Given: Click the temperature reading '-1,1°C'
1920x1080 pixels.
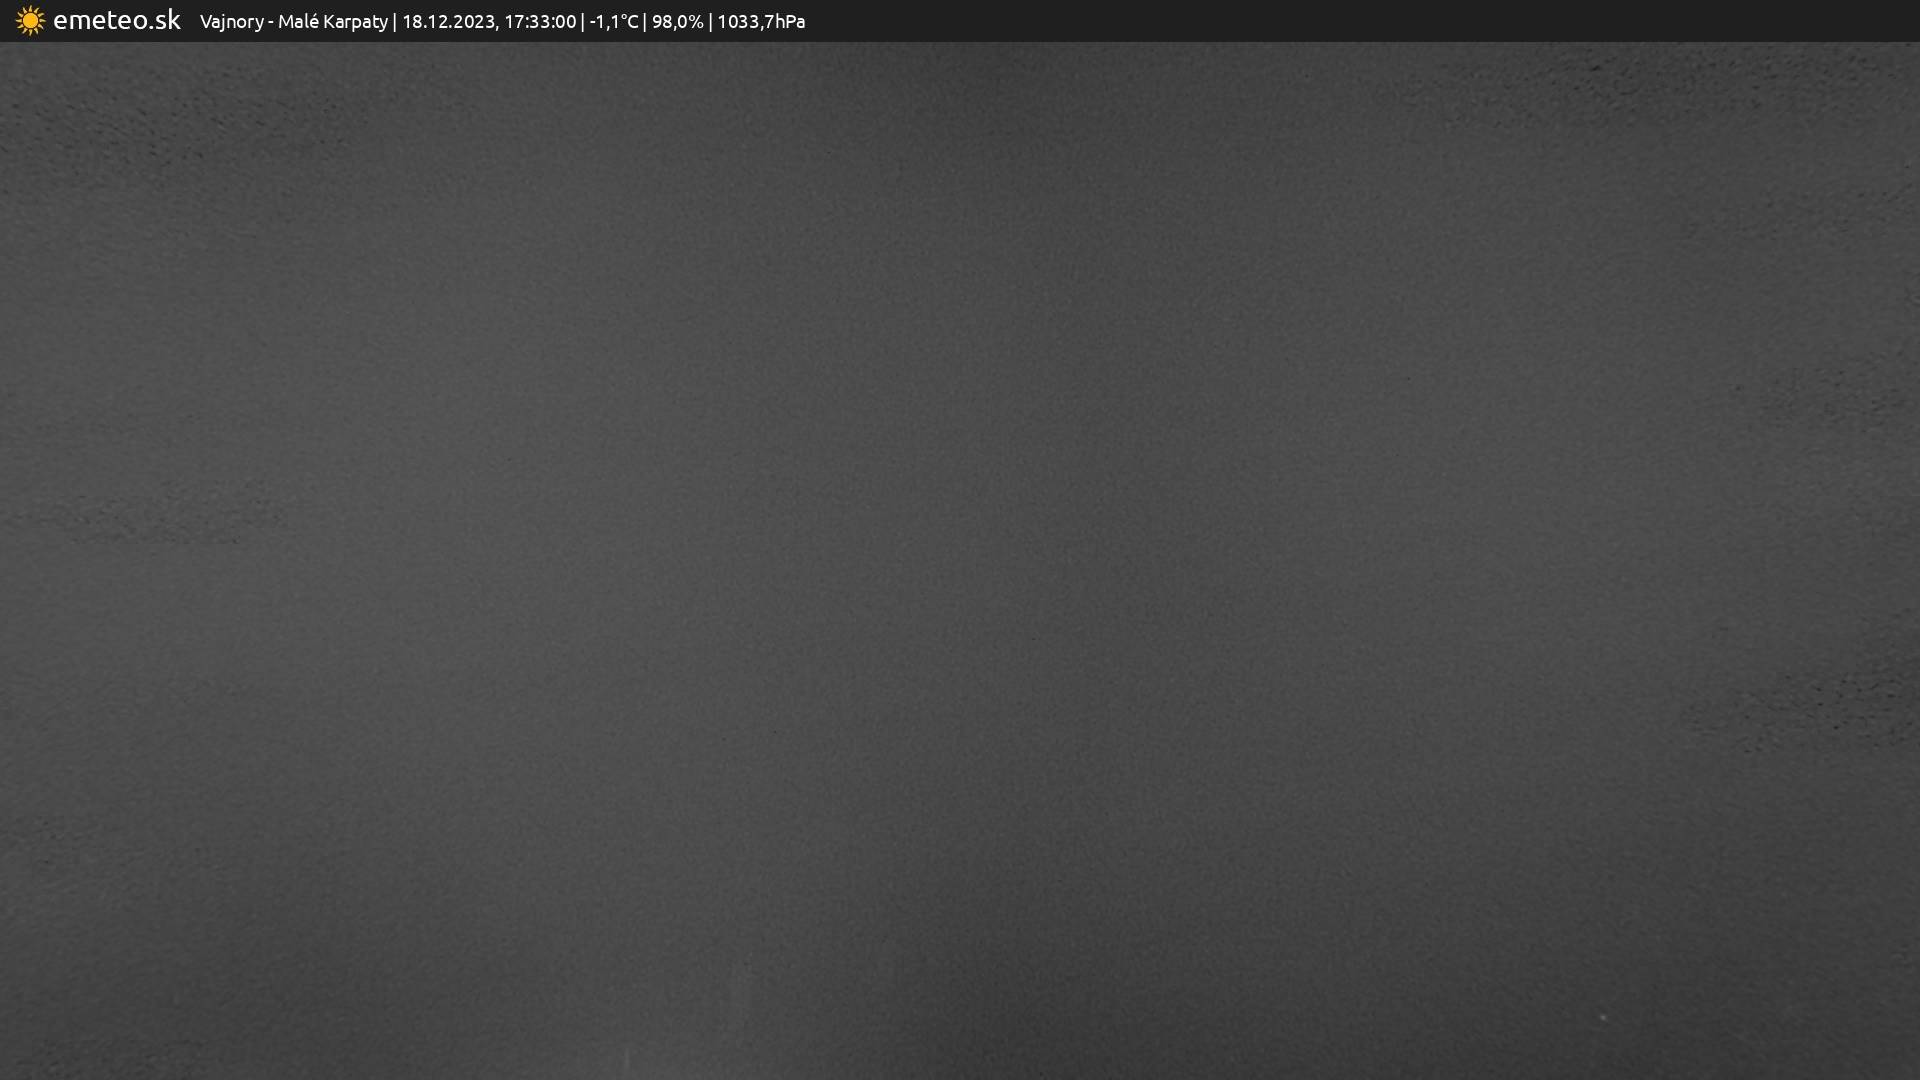Looking at the screenshot, I should (614, 22).
